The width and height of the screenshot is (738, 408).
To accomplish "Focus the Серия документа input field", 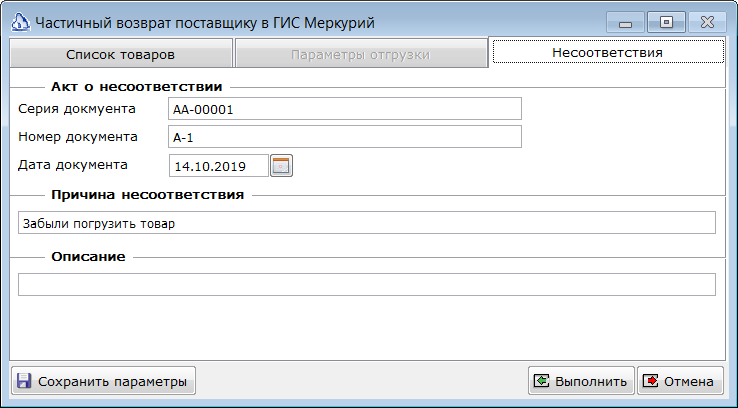I will tap(345, 109).
